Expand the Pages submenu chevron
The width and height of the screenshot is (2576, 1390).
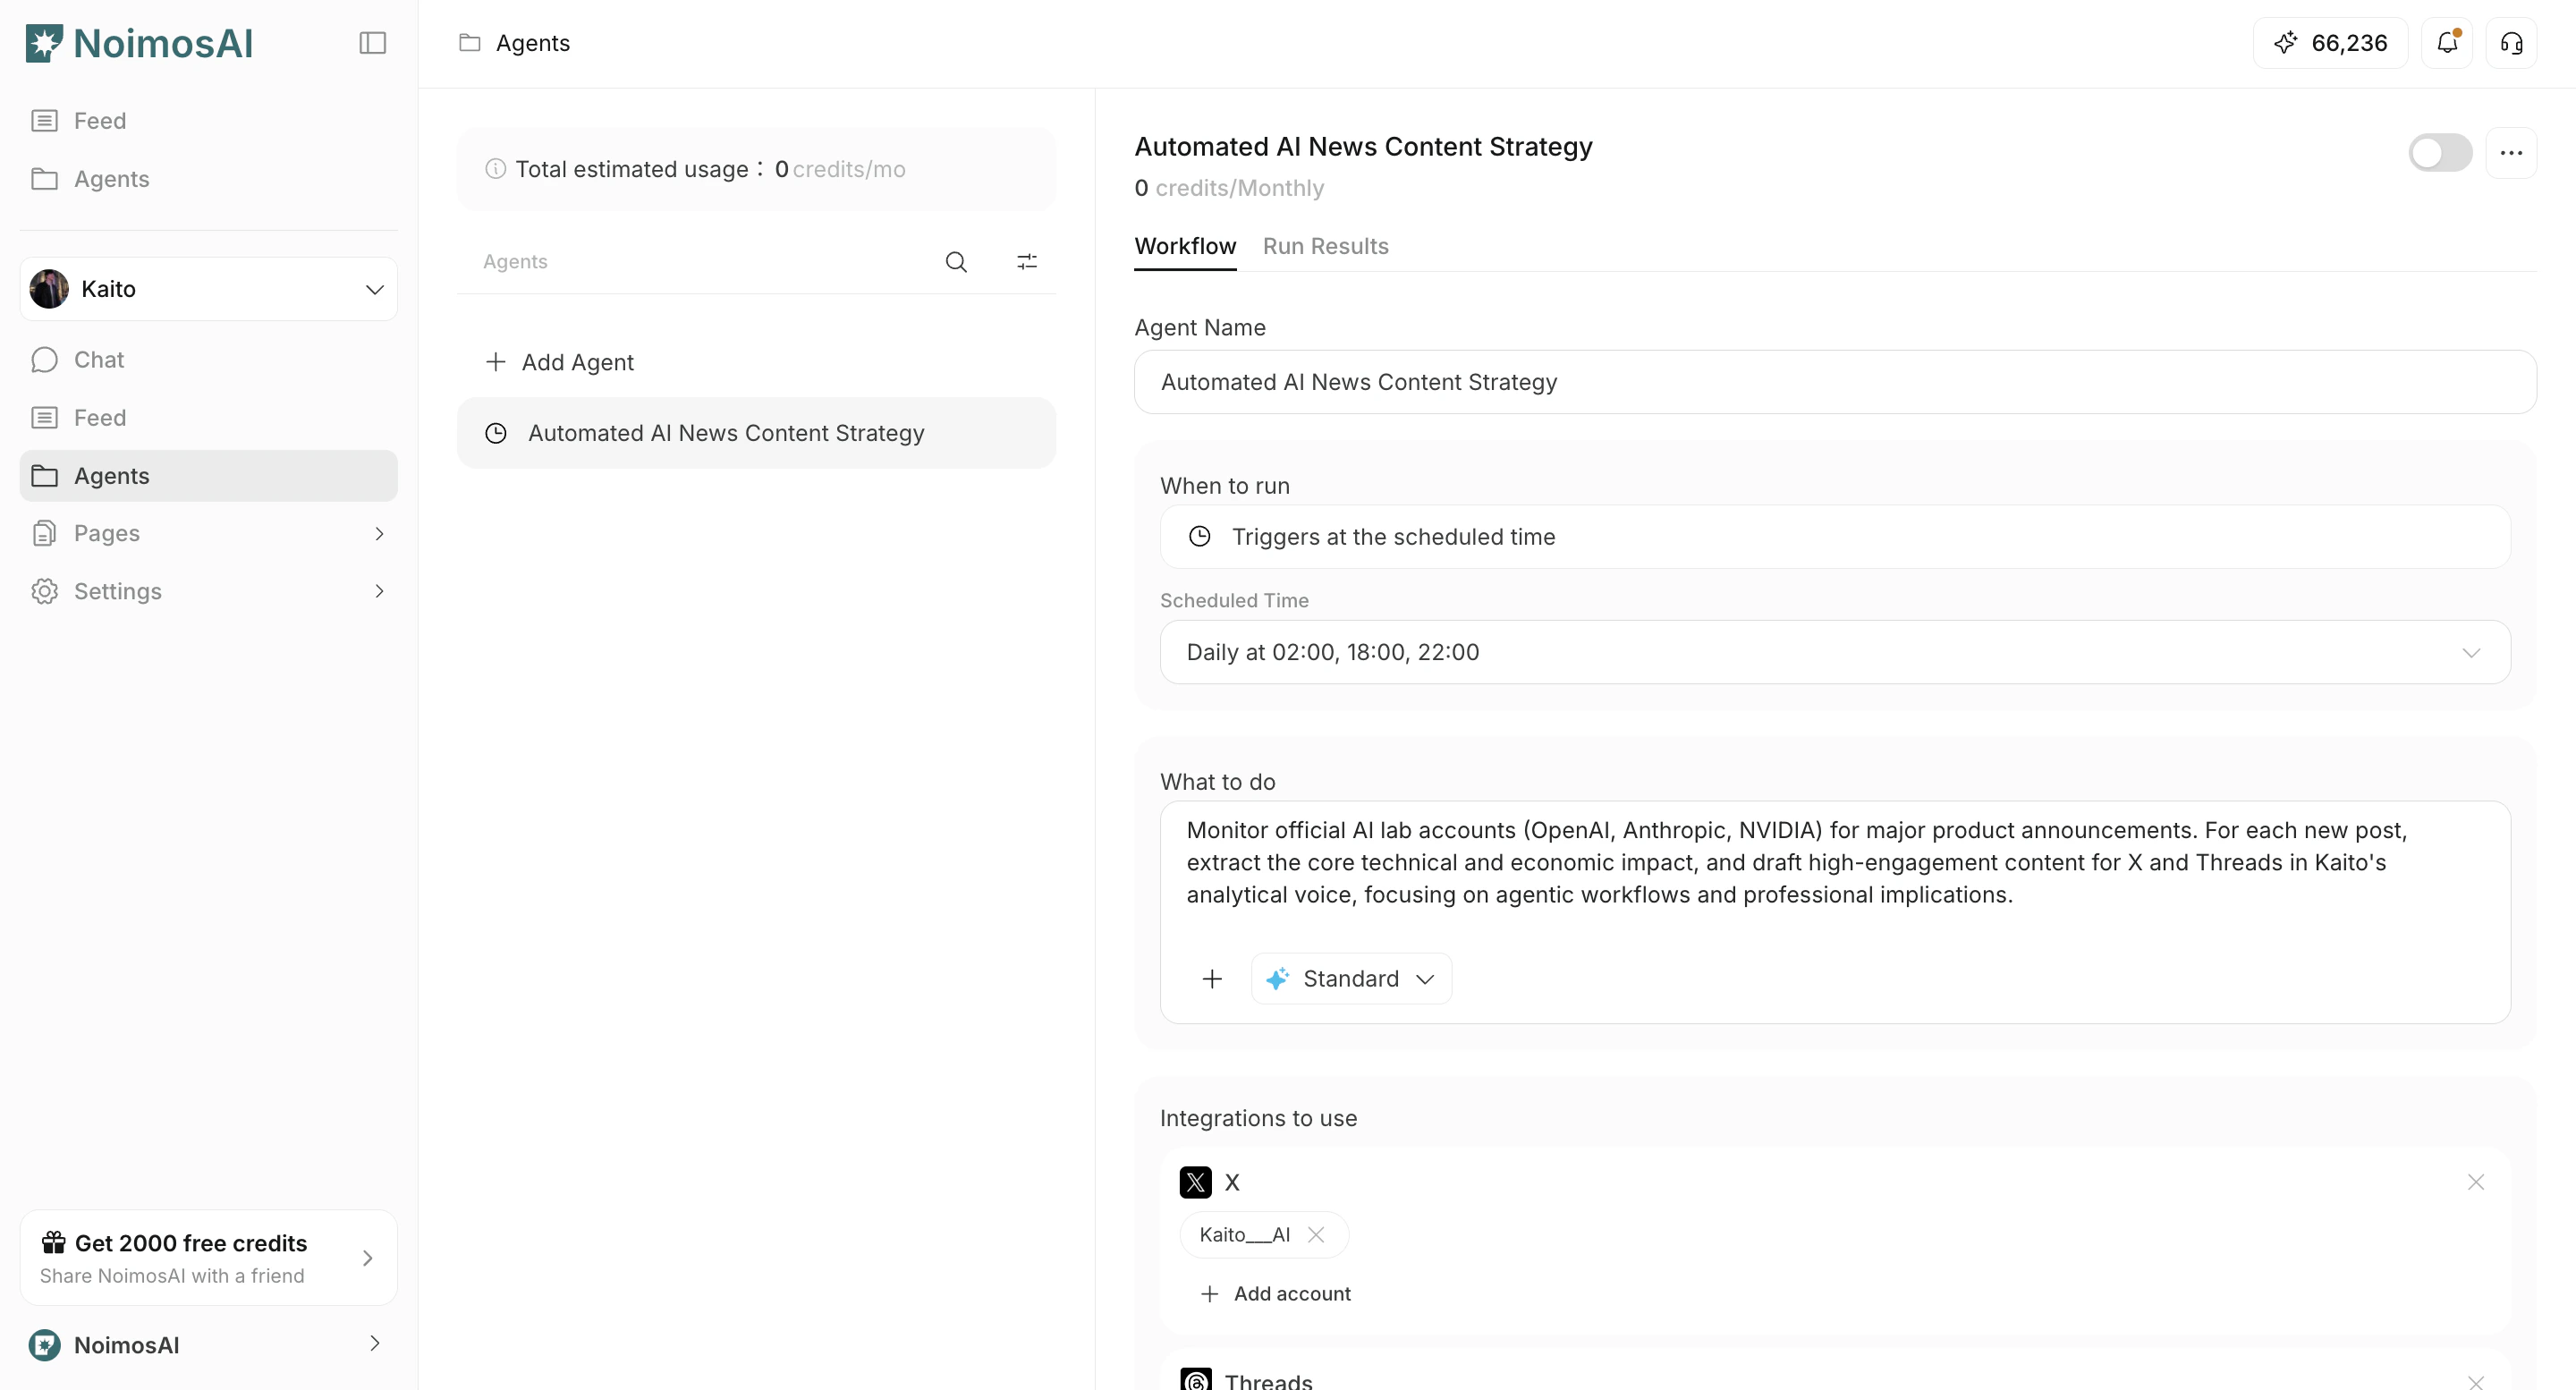click(x=379, y=533)
